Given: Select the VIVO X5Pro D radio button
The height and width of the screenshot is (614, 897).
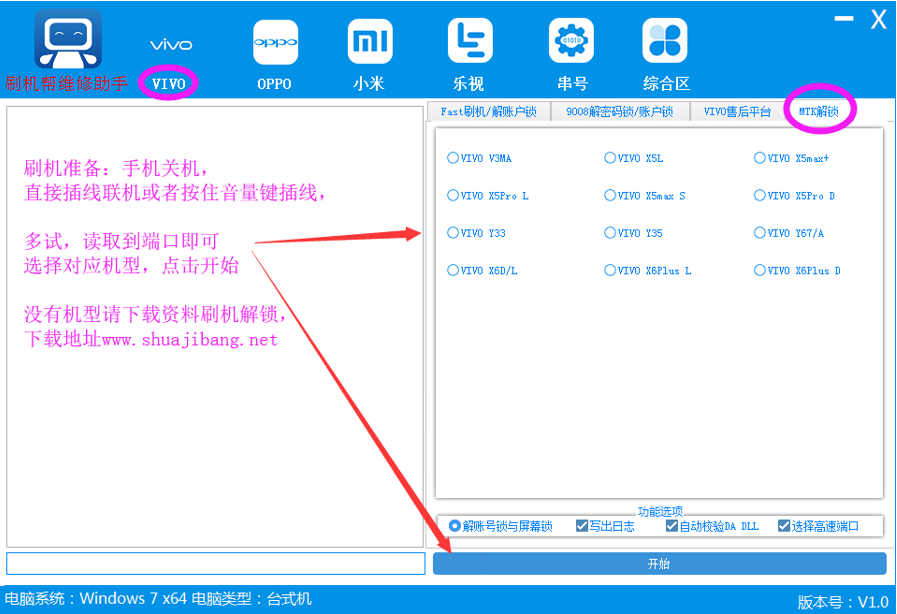Looking at the screenshot, I should coord(760,196).
